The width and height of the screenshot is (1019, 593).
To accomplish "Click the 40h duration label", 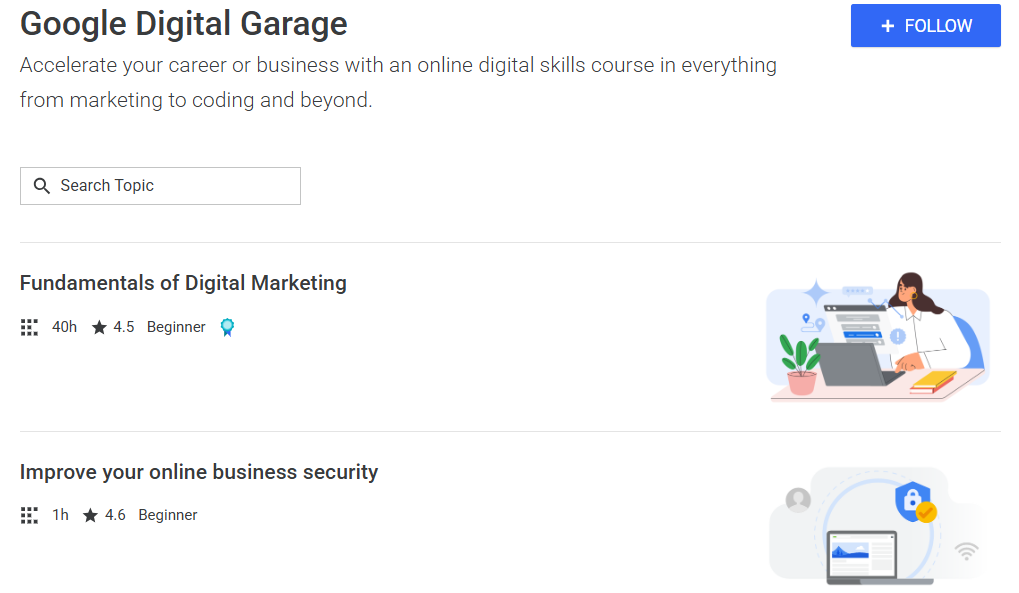I will point(64,326).
